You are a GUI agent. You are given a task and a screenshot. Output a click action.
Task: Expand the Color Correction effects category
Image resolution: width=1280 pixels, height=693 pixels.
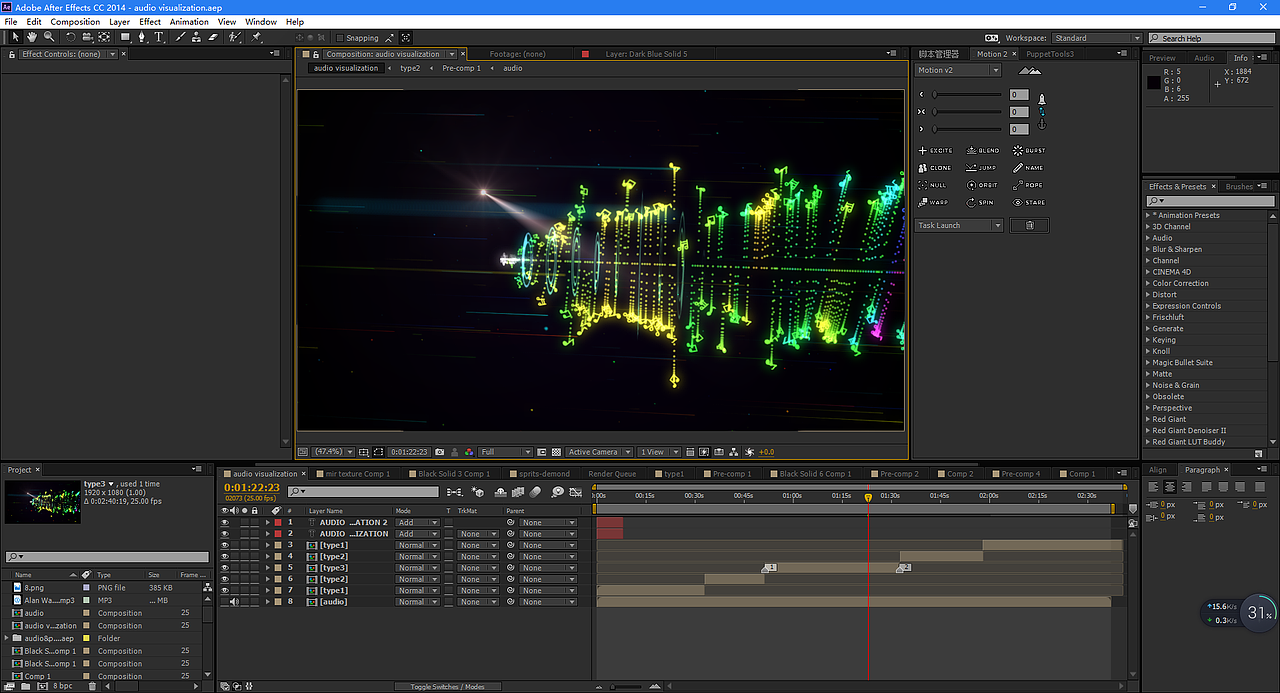tap(1148, 283)
